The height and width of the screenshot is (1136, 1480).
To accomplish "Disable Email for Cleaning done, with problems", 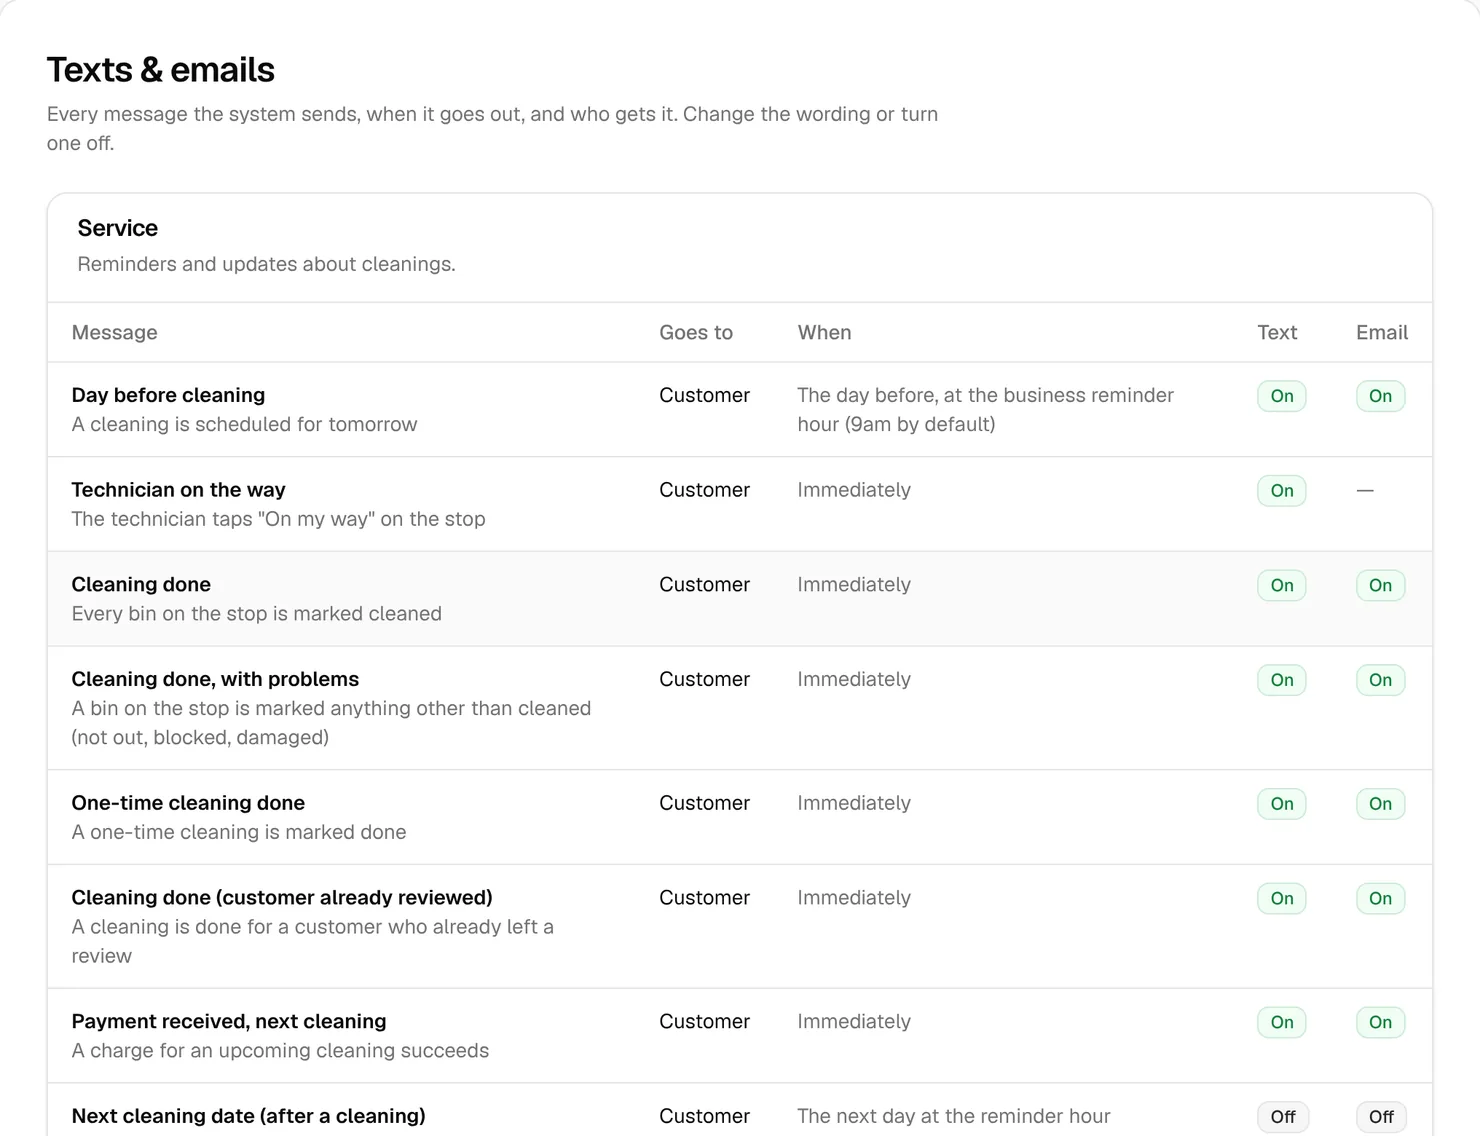I will (x=1380, y=680).
